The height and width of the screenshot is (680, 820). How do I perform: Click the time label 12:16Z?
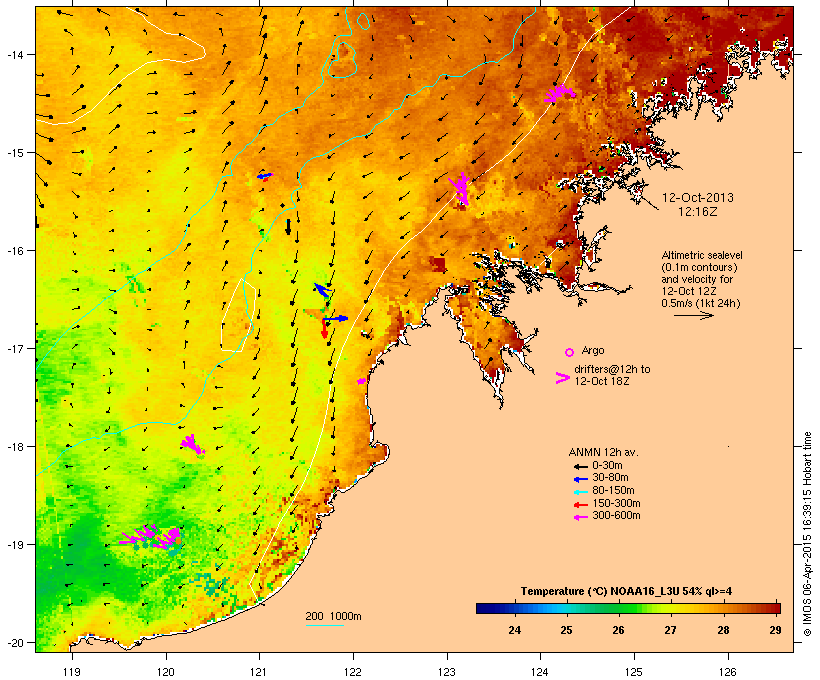click(x=698, y=212)
